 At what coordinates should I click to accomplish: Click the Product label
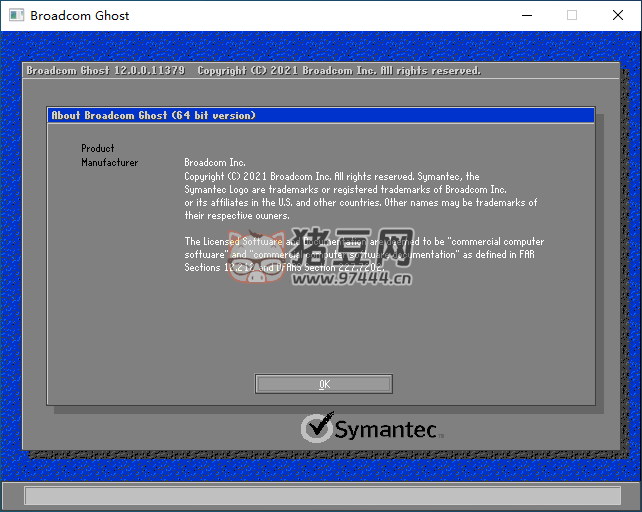(x=98, y=148)
